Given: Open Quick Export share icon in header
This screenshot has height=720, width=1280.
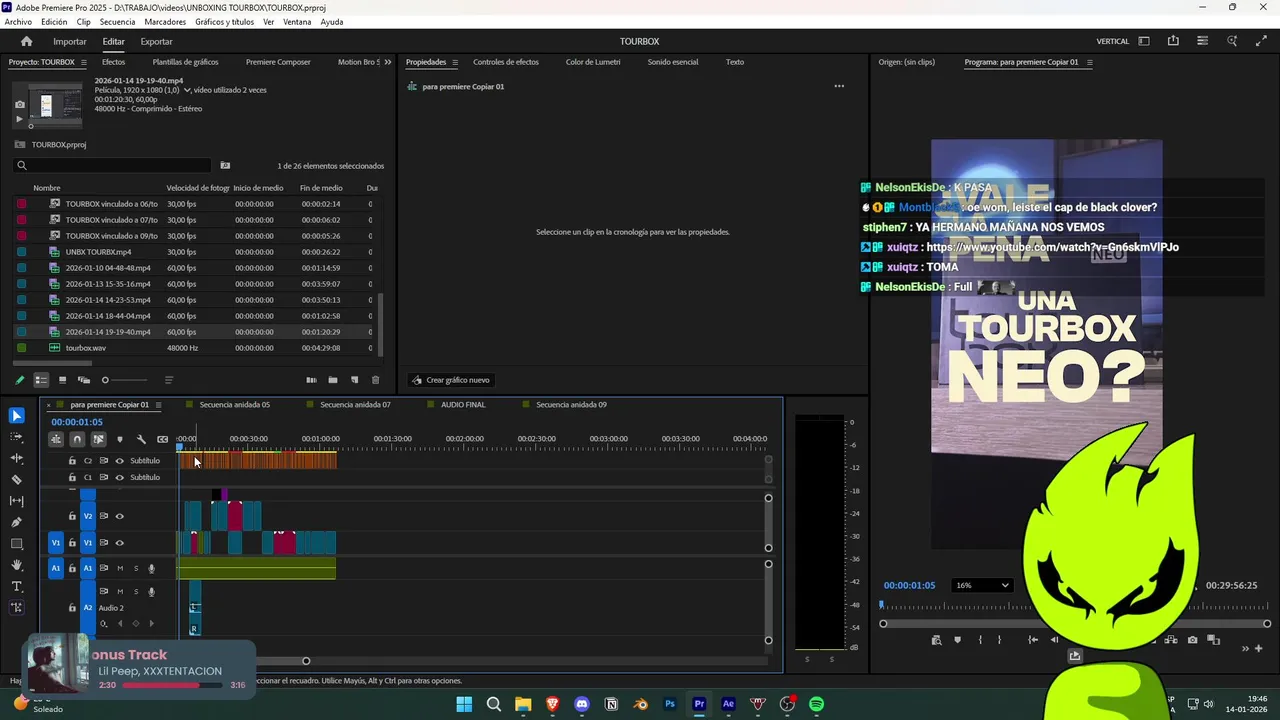Looking at the screenshot, I should (1173, 41).
